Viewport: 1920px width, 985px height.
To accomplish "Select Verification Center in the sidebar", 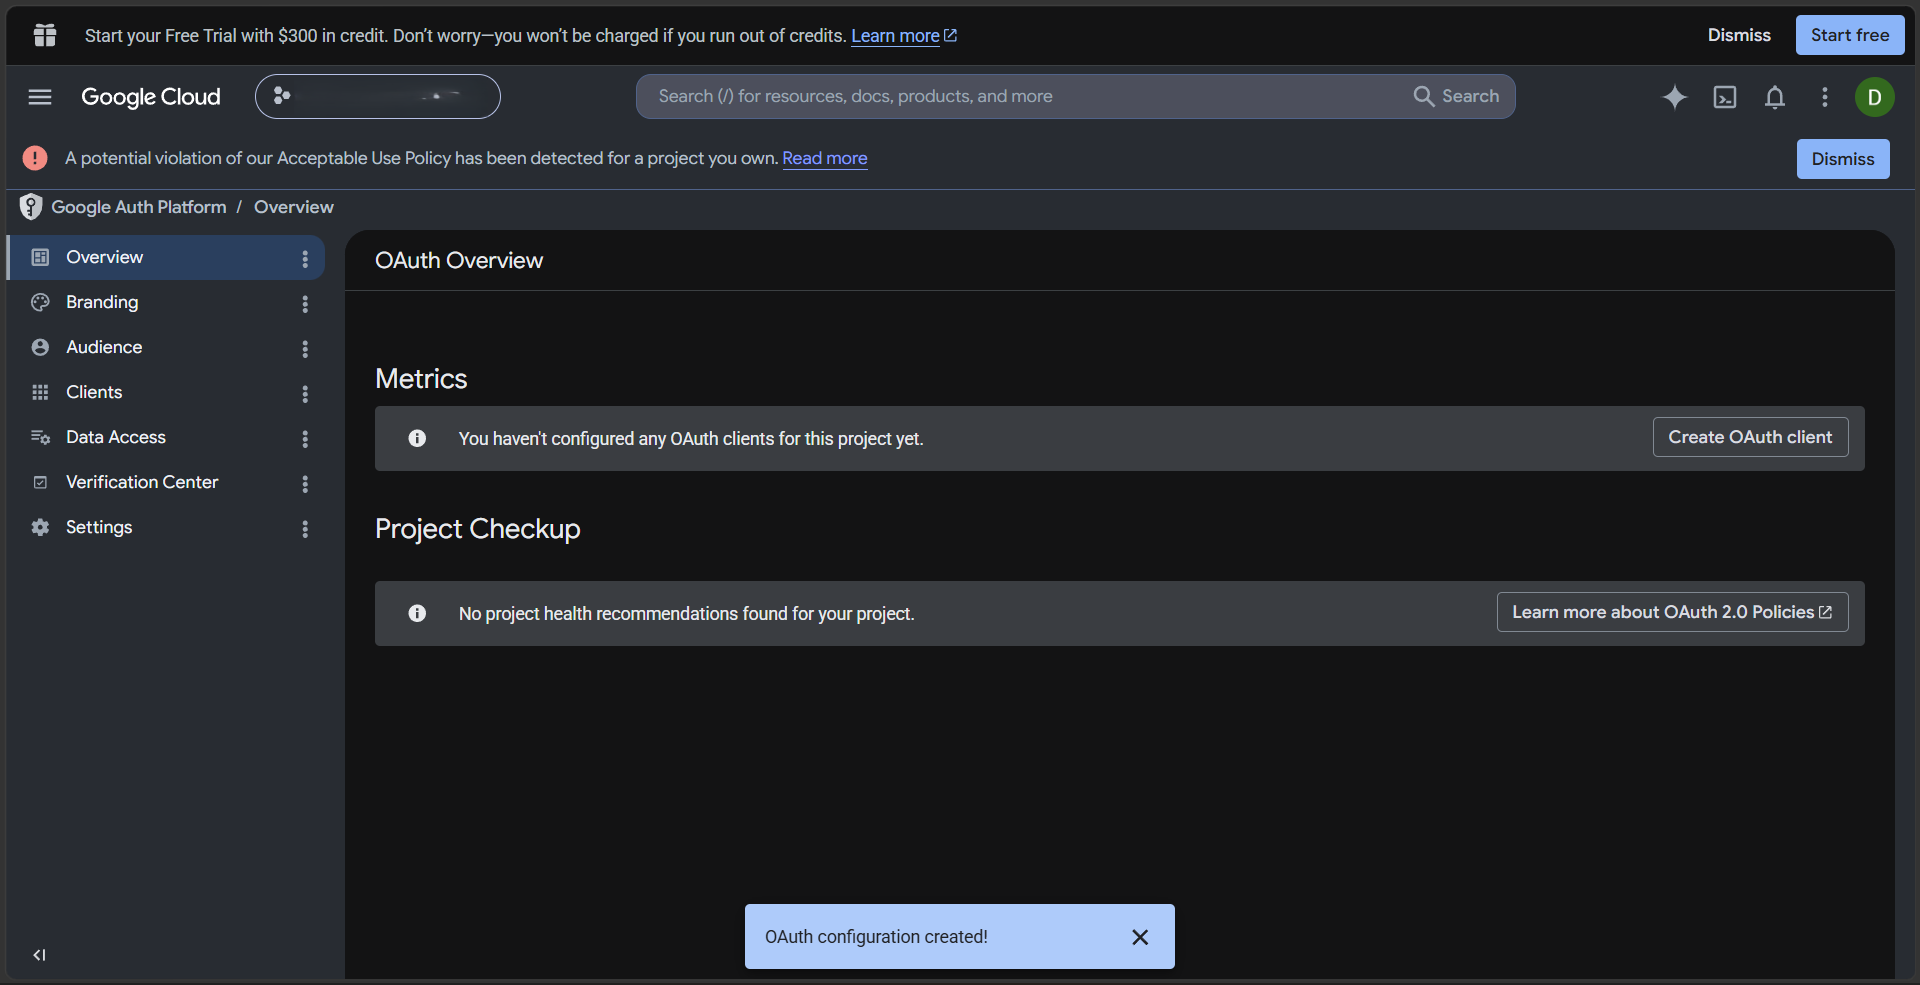I will [x=166, y=482].
